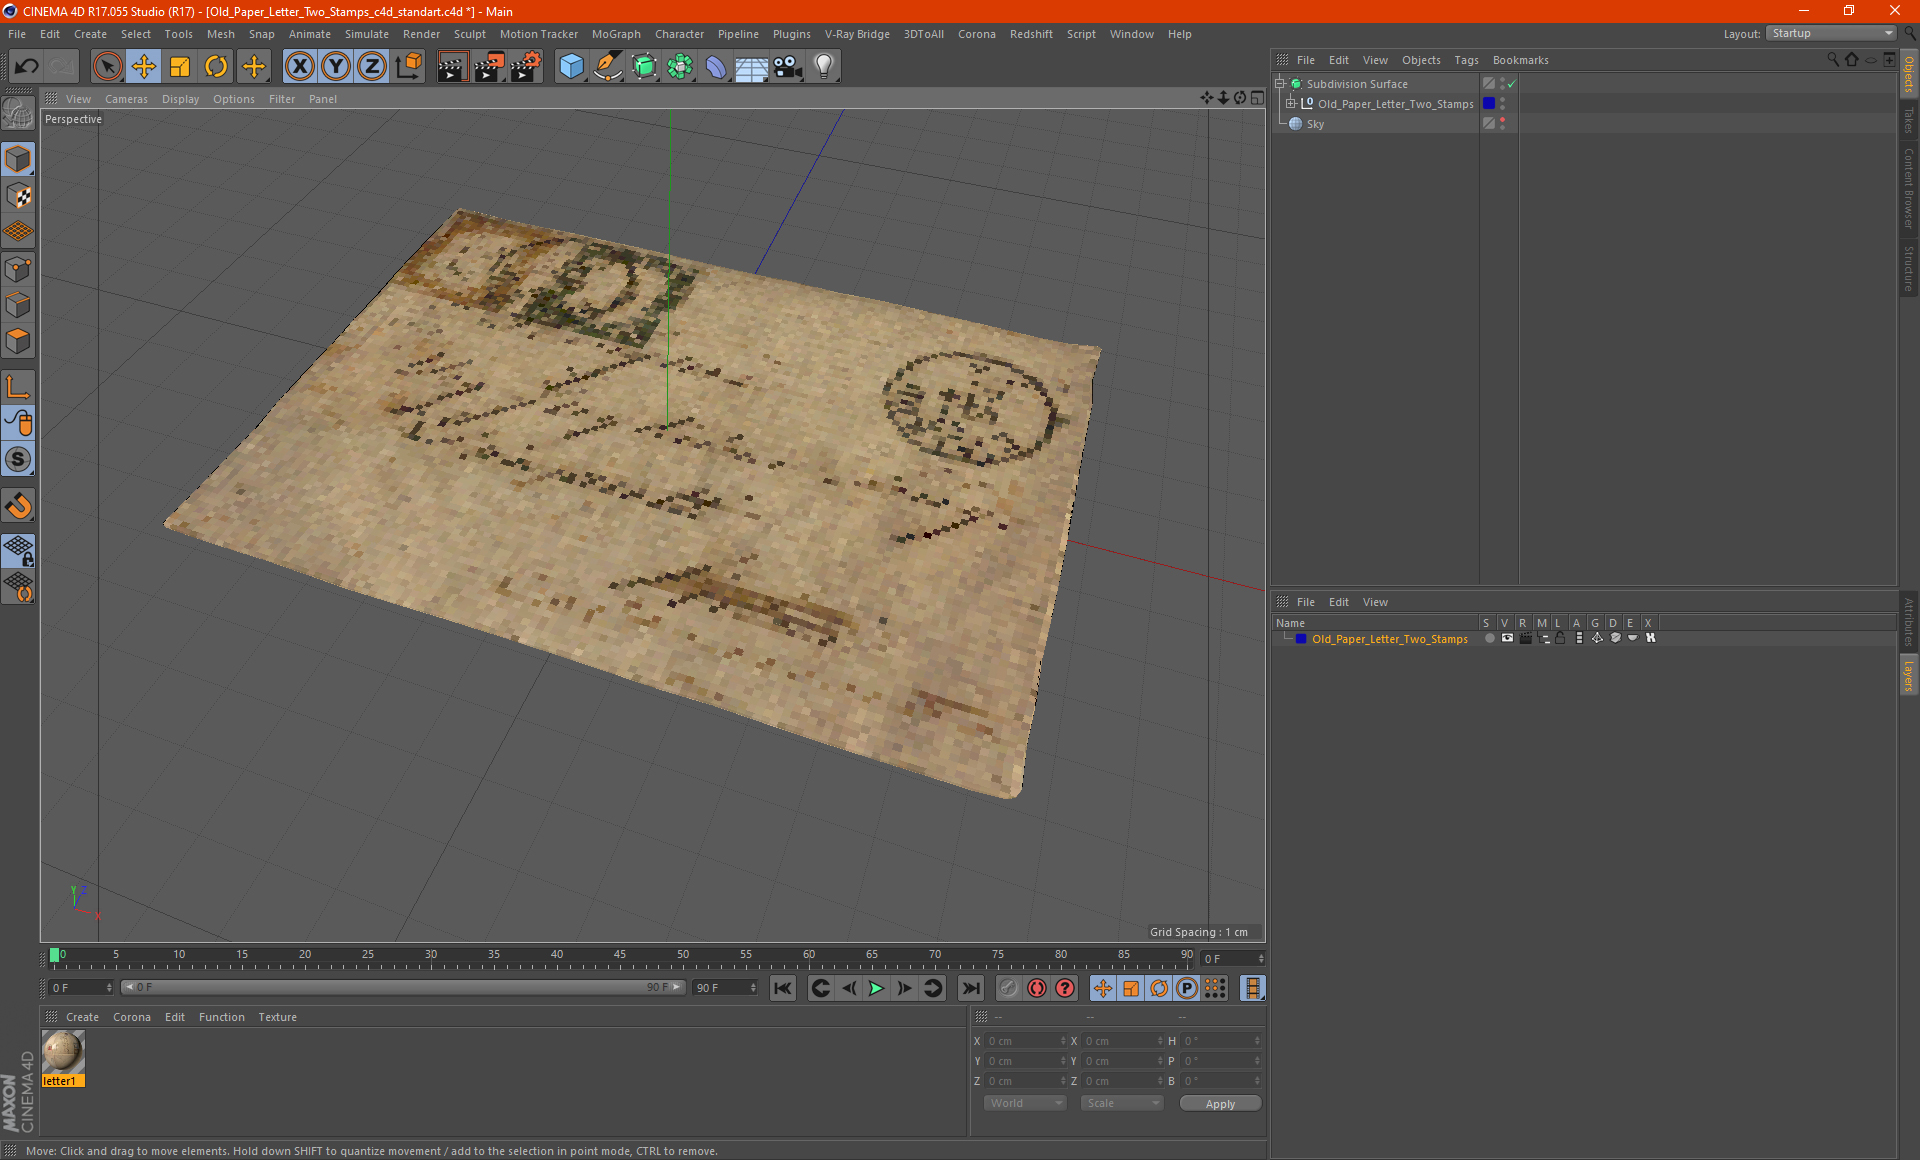The image size is (1920, 1160).
Task: Activate the Move tool
Action: pyautogui.click(x=144, y=66)
